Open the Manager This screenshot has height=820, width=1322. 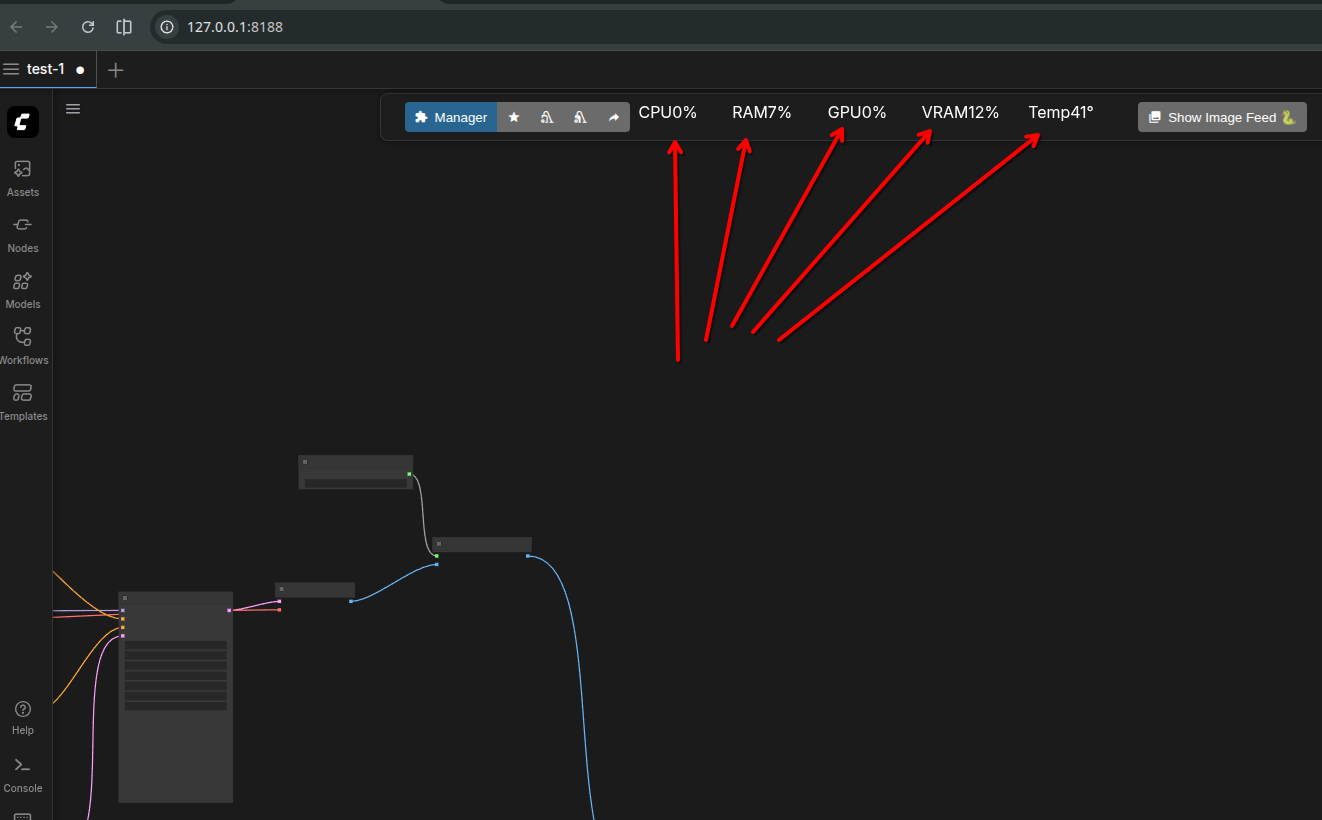pos(451,117)
